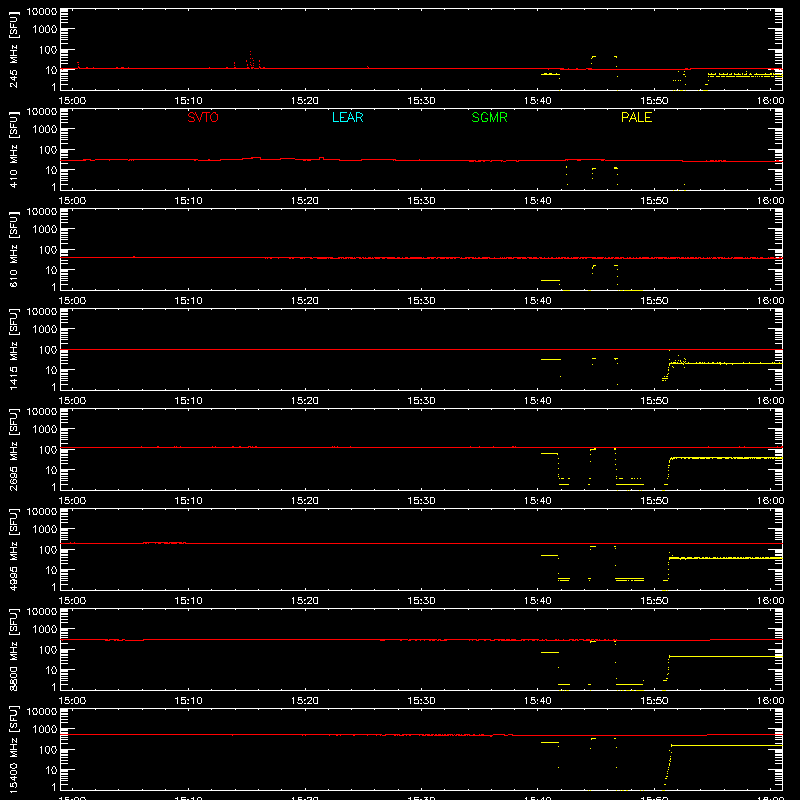Click the 15:30 tick label under 8800 MHz plot
Image resolution: width=800 pixels, height=800 pixels.
[x=421, y=701]
